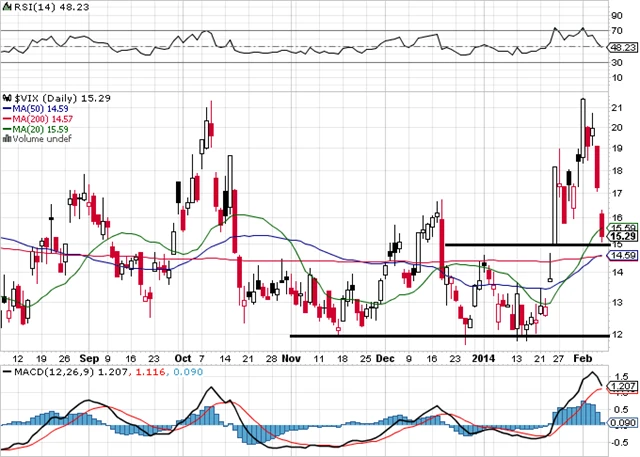Select the Feb label on date axis
The image size is (640, 457).
(587, 356)
